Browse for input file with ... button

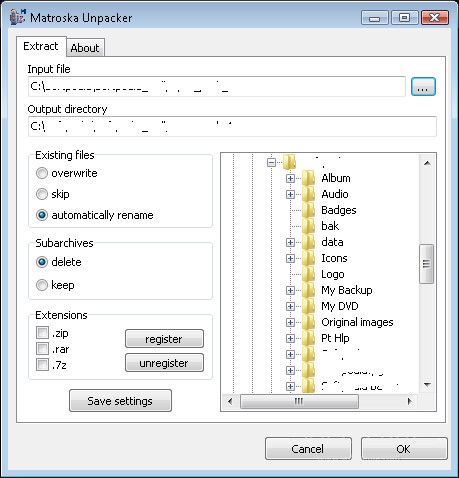tap(423, 87)
